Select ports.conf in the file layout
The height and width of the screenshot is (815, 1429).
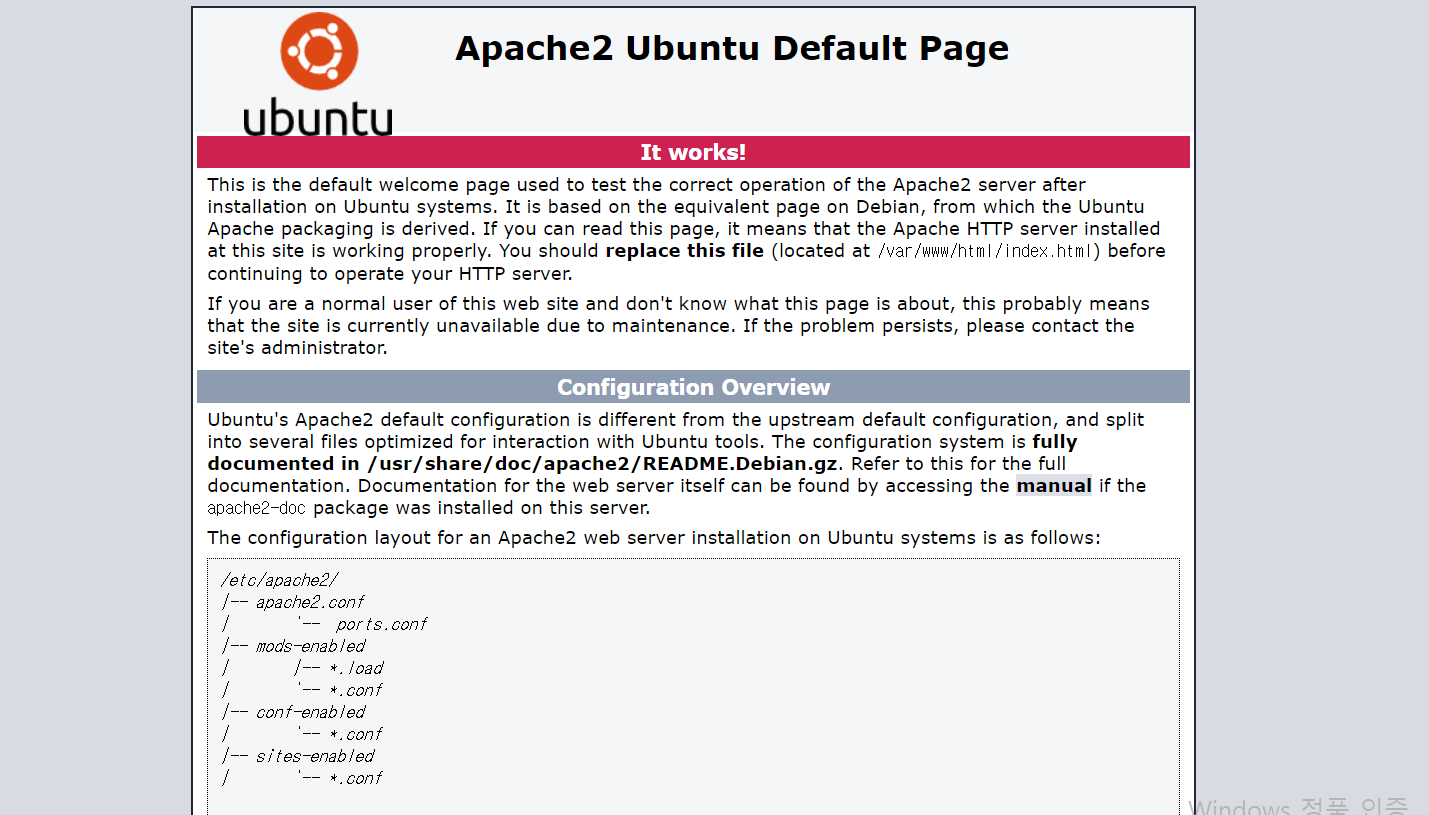coord(383,623)
